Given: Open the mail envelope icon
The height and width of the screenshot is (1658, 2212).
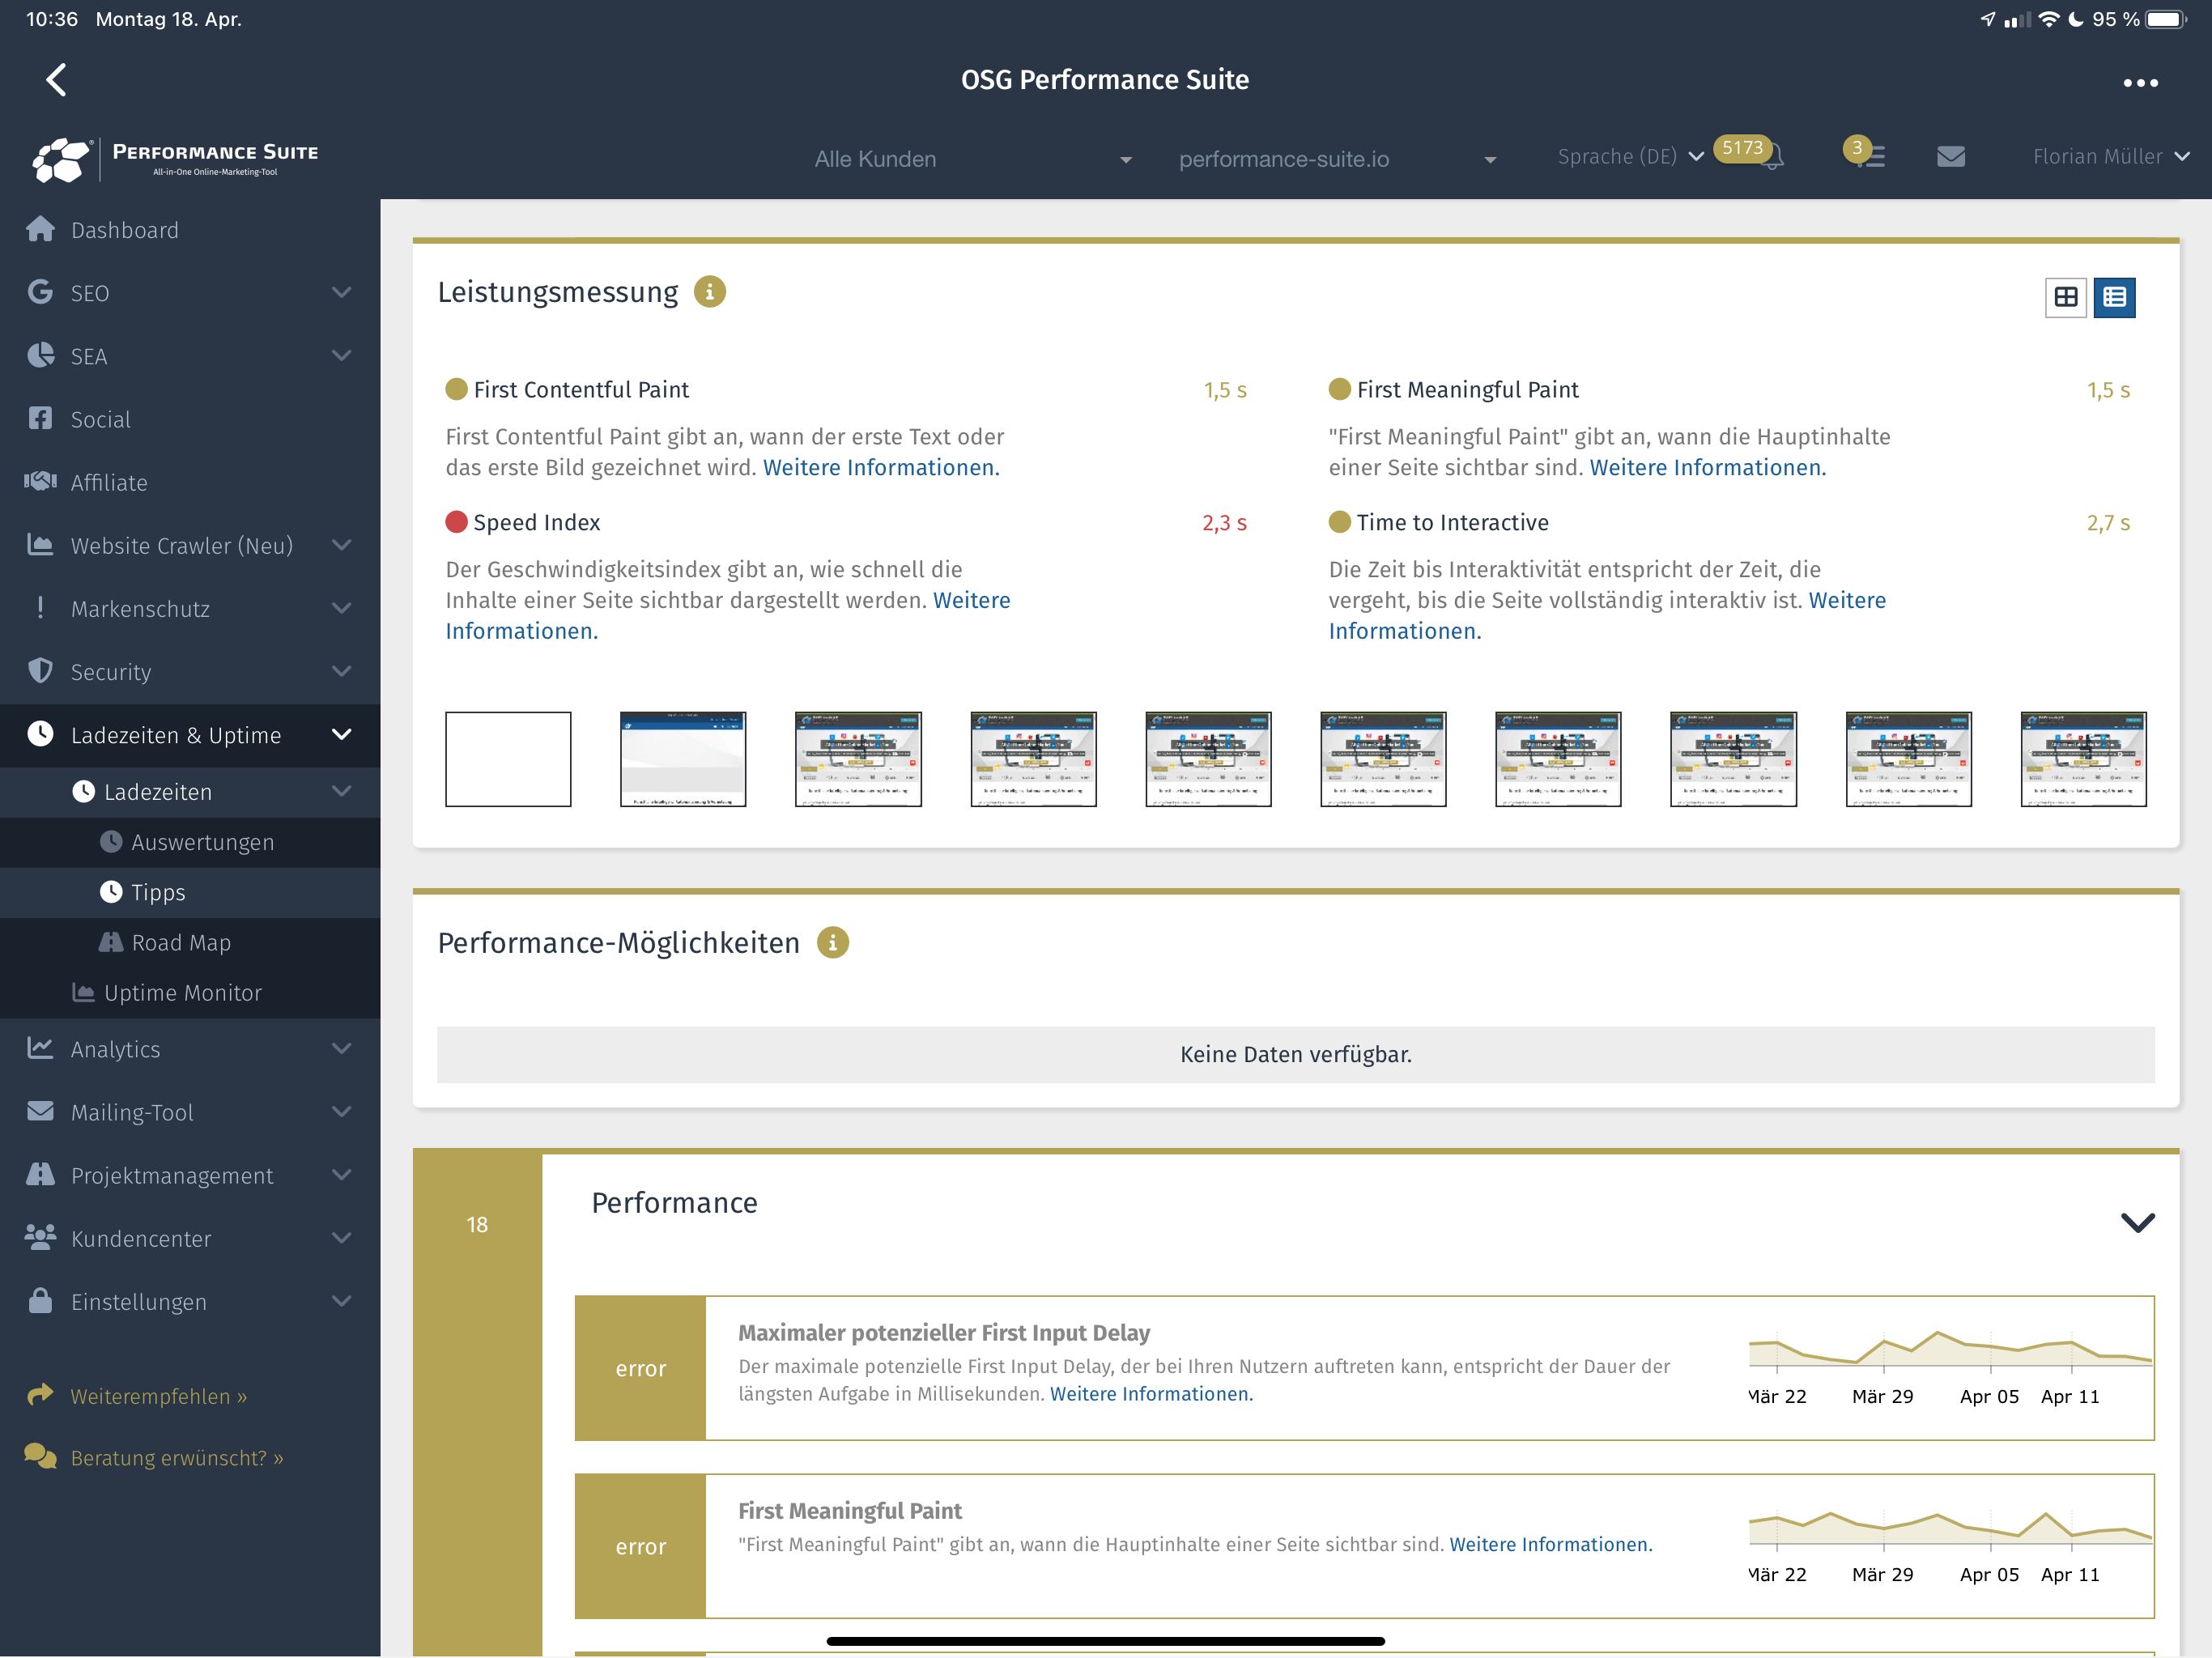Looking at the screenshot, I should (1950, 157).
